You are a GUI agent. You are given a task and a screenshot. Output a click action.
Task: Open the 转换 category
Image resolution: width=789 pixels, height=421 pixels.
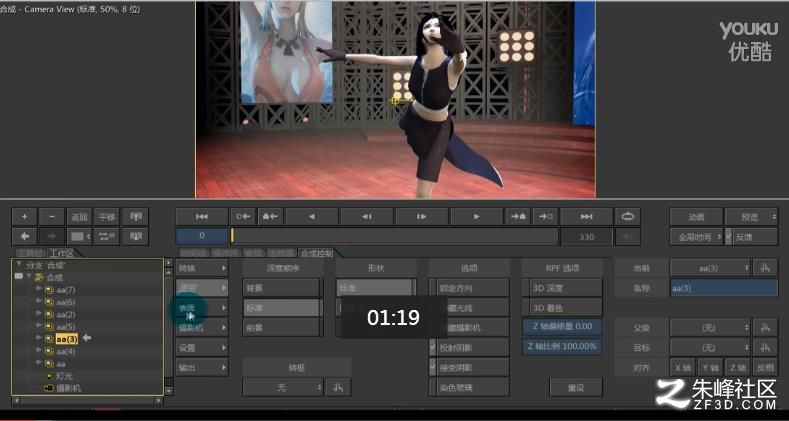pyautogui.click(x=202, y=268)
